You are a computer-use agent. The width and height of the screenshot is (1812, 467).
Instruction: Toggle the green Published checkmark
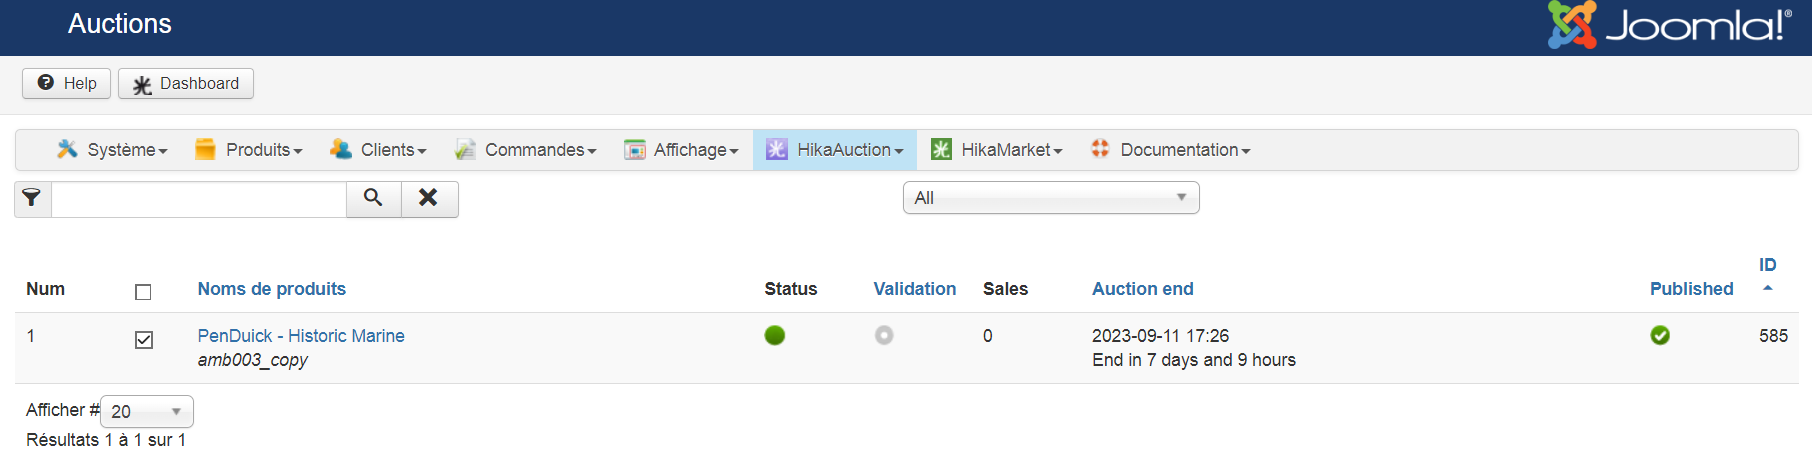pos(1660,335)
